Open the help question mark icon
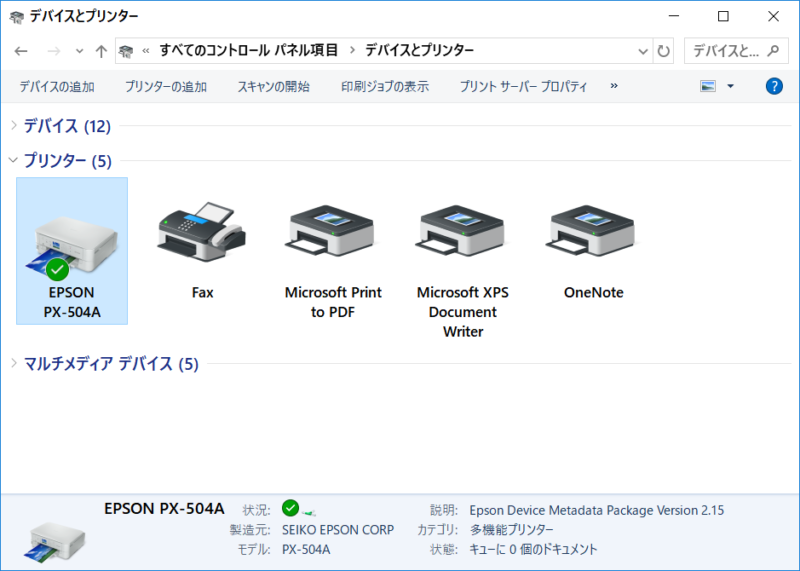800x571 pixels. 773,87
